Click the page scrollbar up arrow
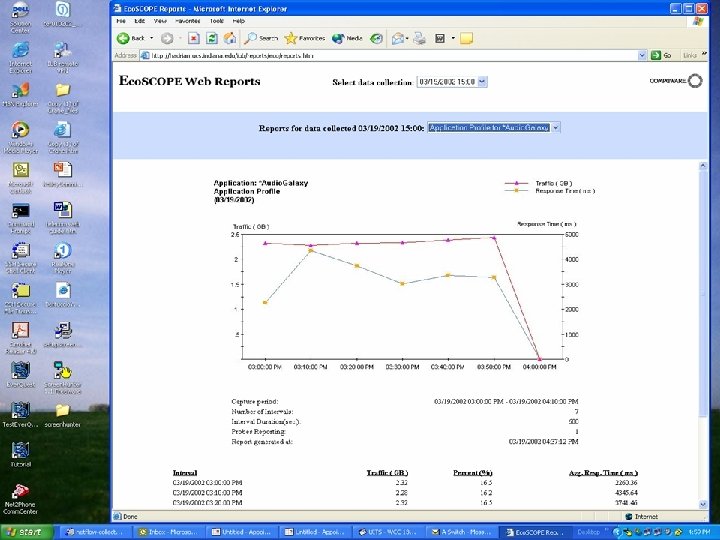Screen dimensions: 720x540 pyautogui.click(x=703, y=166)
